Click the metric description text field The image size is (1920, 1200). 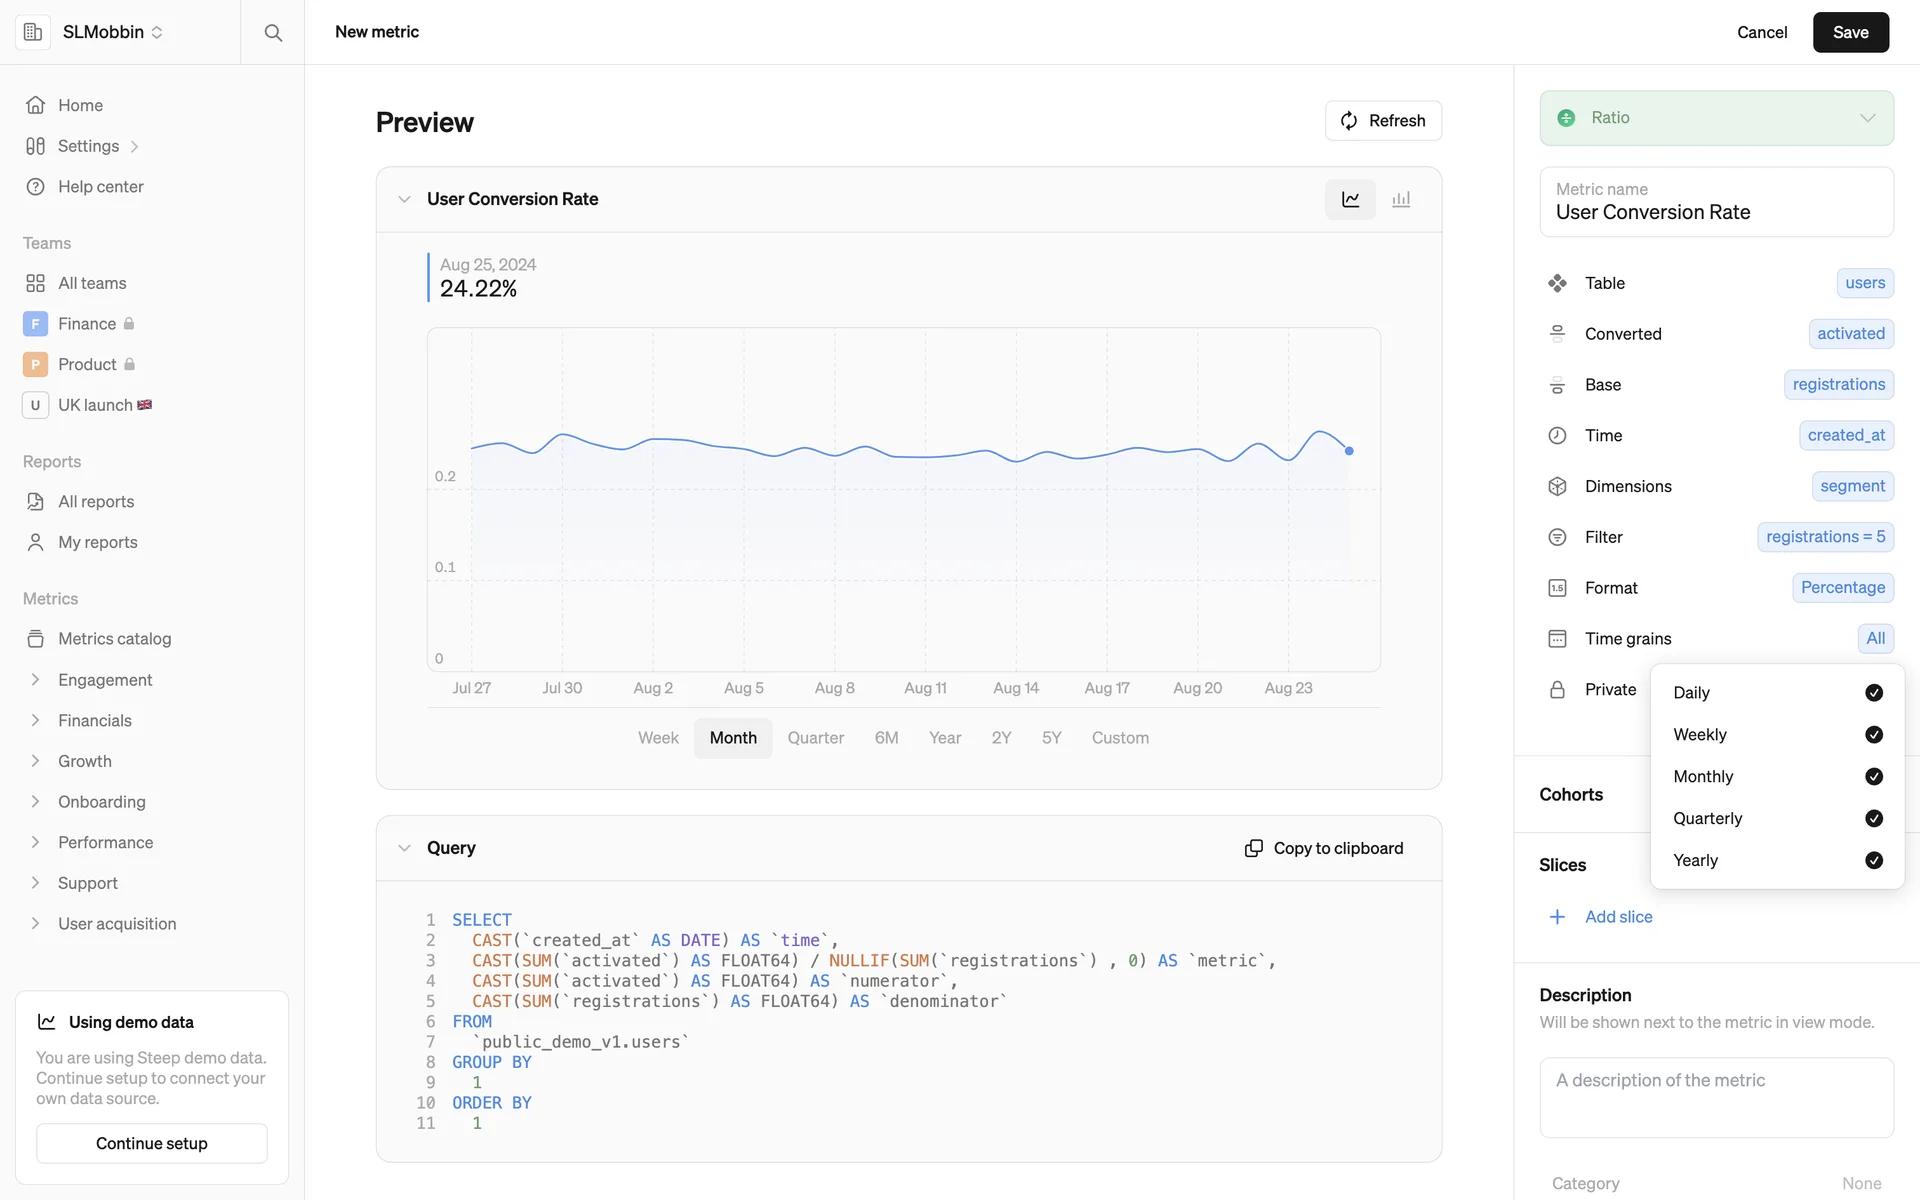1716,1097
